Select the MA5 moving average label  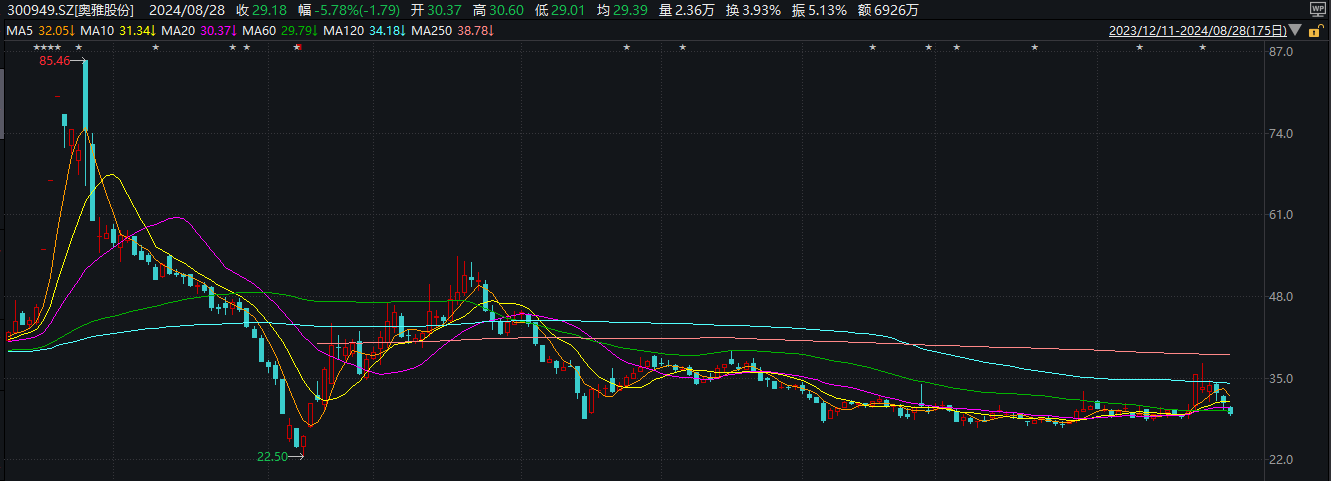click(19, 31)
